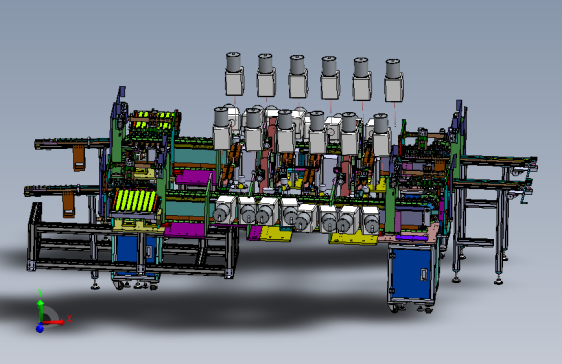Click the green Y axis arrow of the triad
The image size is (562, 364).
(41, 310)
